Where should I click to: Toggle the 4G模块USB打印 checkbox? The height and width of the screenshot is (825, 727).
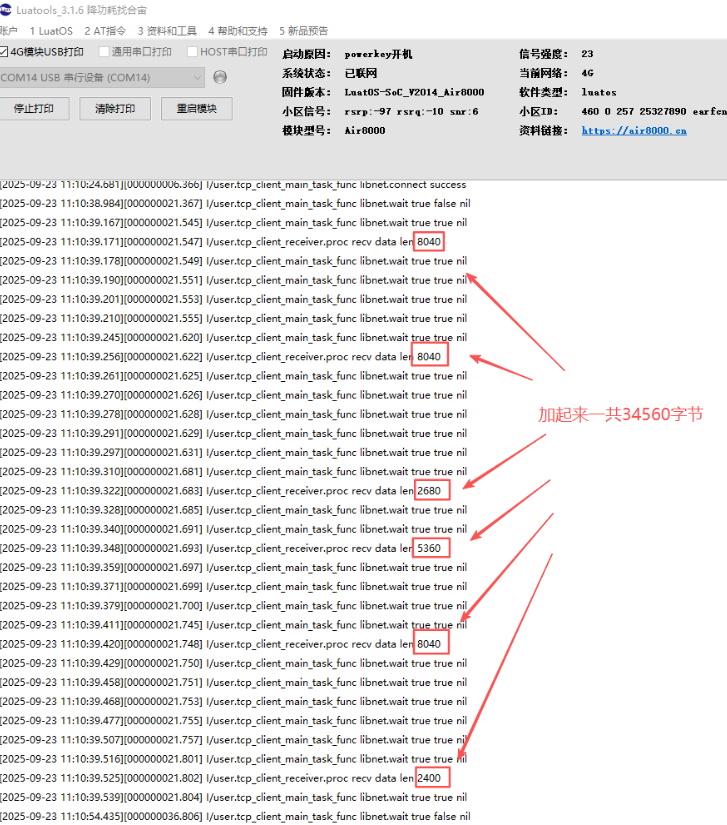tap(4, 52)
